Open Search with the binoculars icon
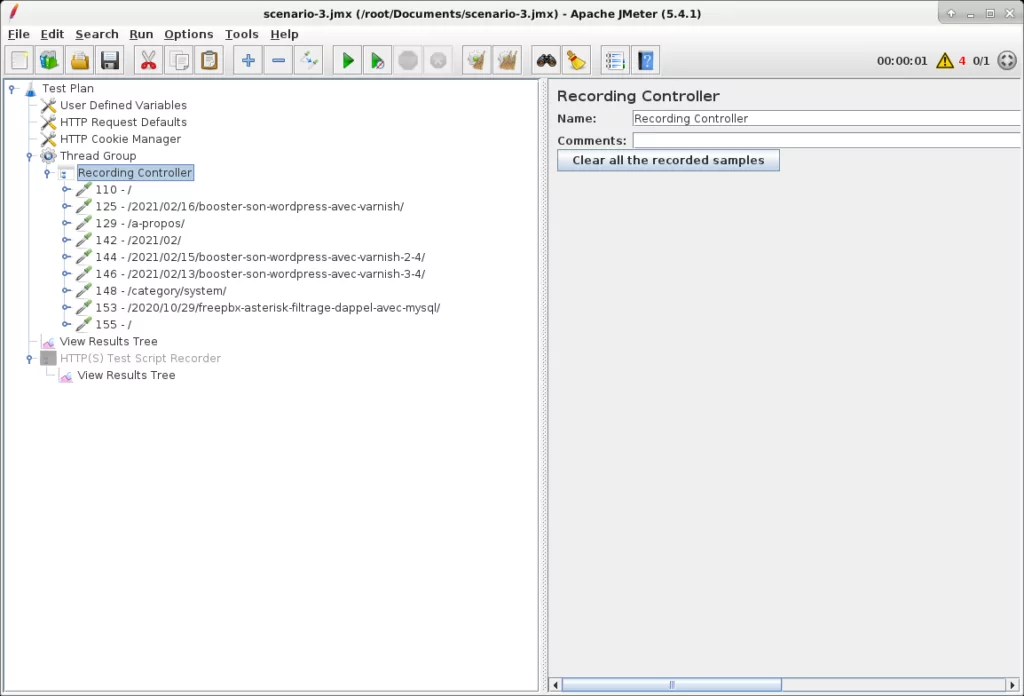This screenshot has width=1024, height=696. pyautogui.click(x=546, y=61)
